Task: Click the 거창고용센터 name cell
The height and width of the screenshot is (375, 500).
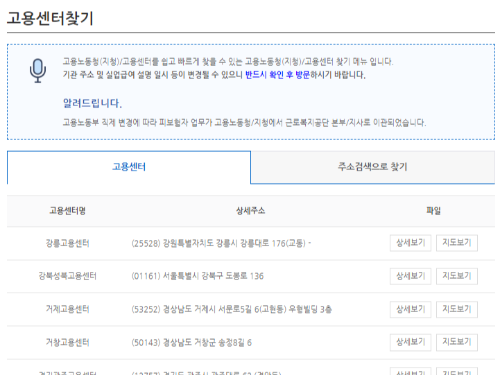Action: pos(67,342)
